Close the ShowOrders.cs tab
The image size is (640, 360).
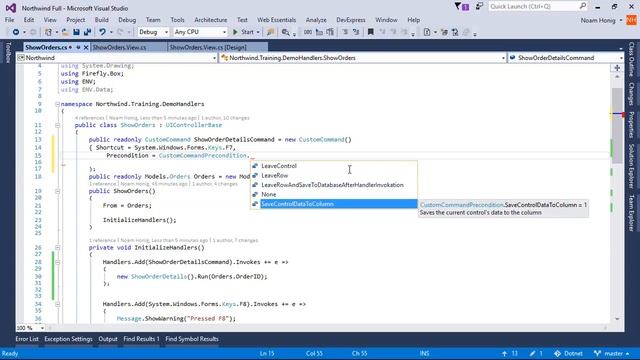(x=86, y=47)
